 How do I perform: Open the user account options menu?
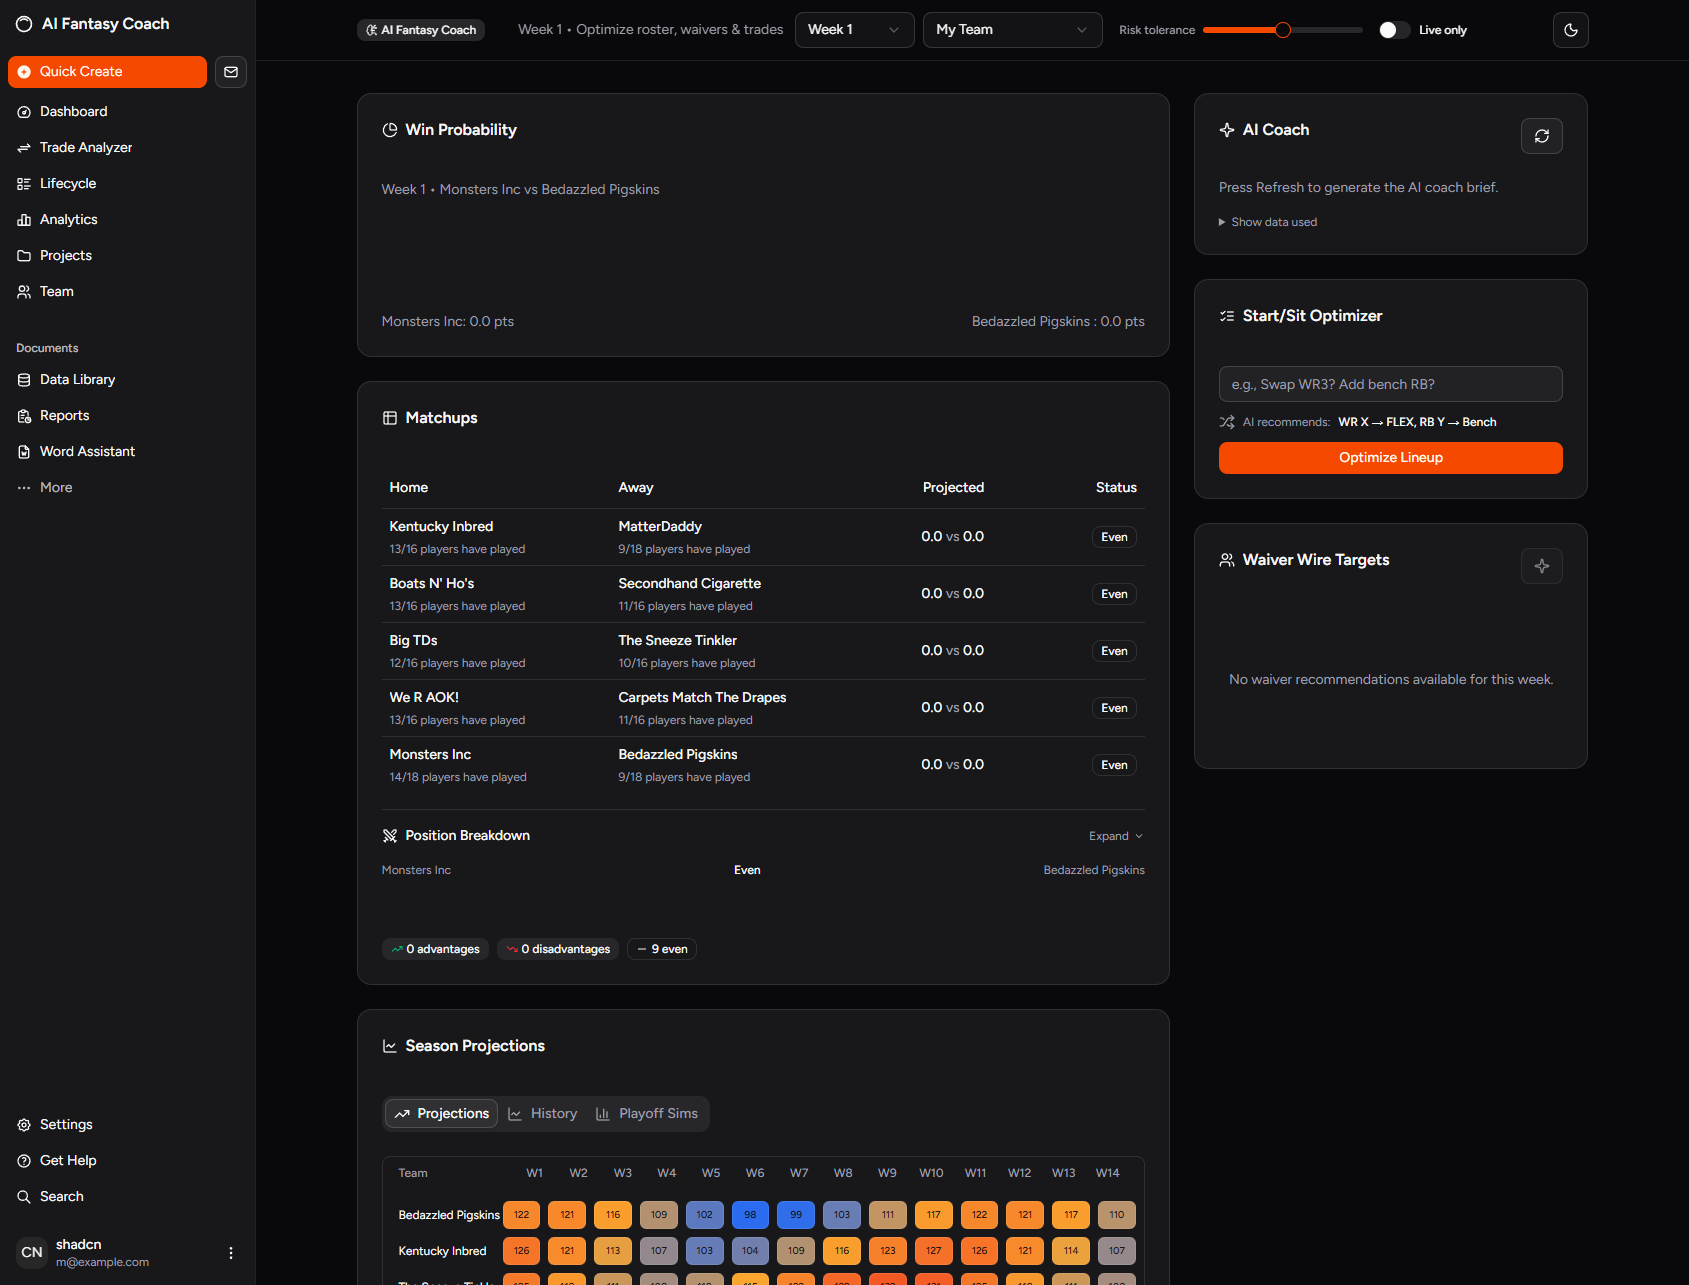pos(231,1253)
